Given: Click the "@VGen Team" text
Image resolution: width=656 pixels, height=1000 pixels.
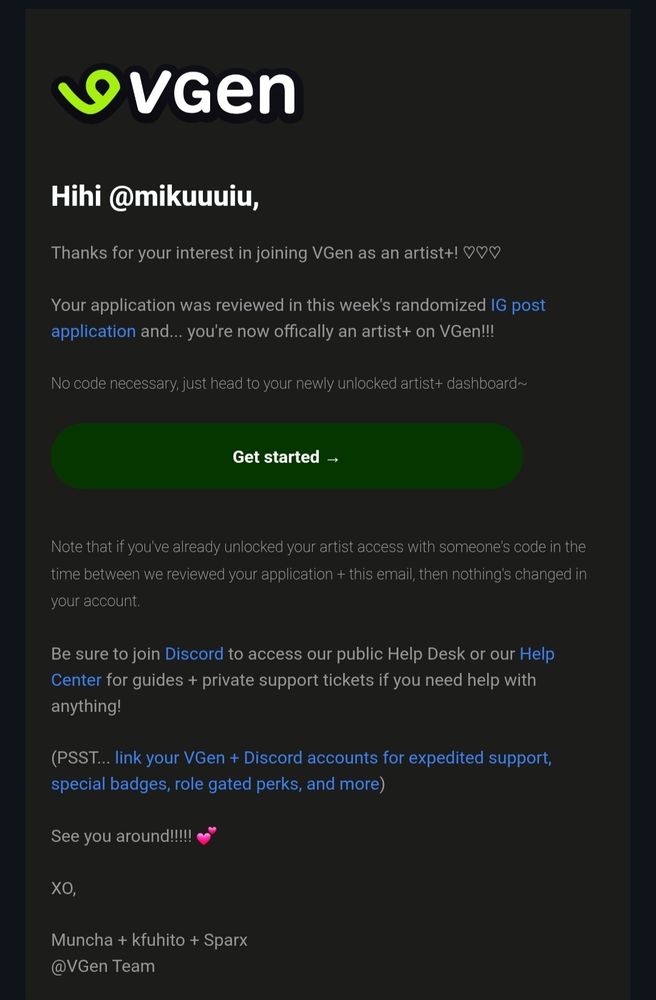Looking at the screenshot, I should [x=103, y=966].
